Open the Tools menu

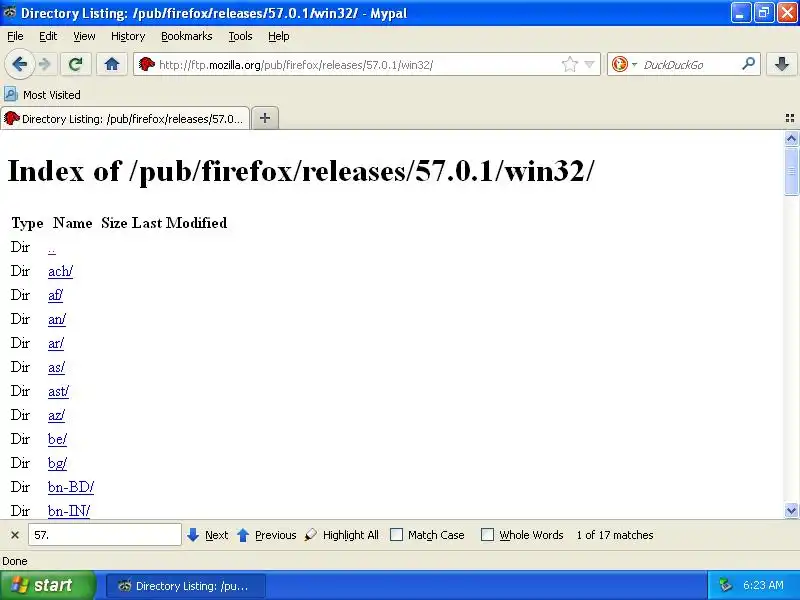point(240,36)
